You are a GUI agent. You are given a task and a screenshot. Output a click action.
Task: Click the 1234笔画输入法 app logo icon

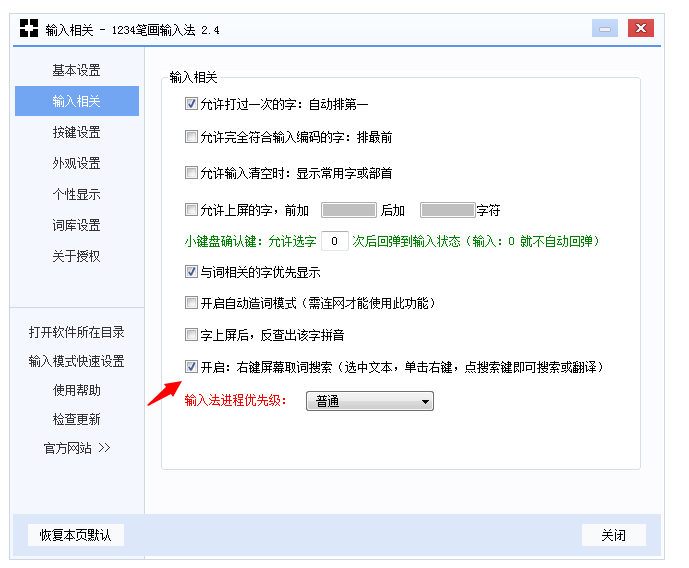coord(29,29)
